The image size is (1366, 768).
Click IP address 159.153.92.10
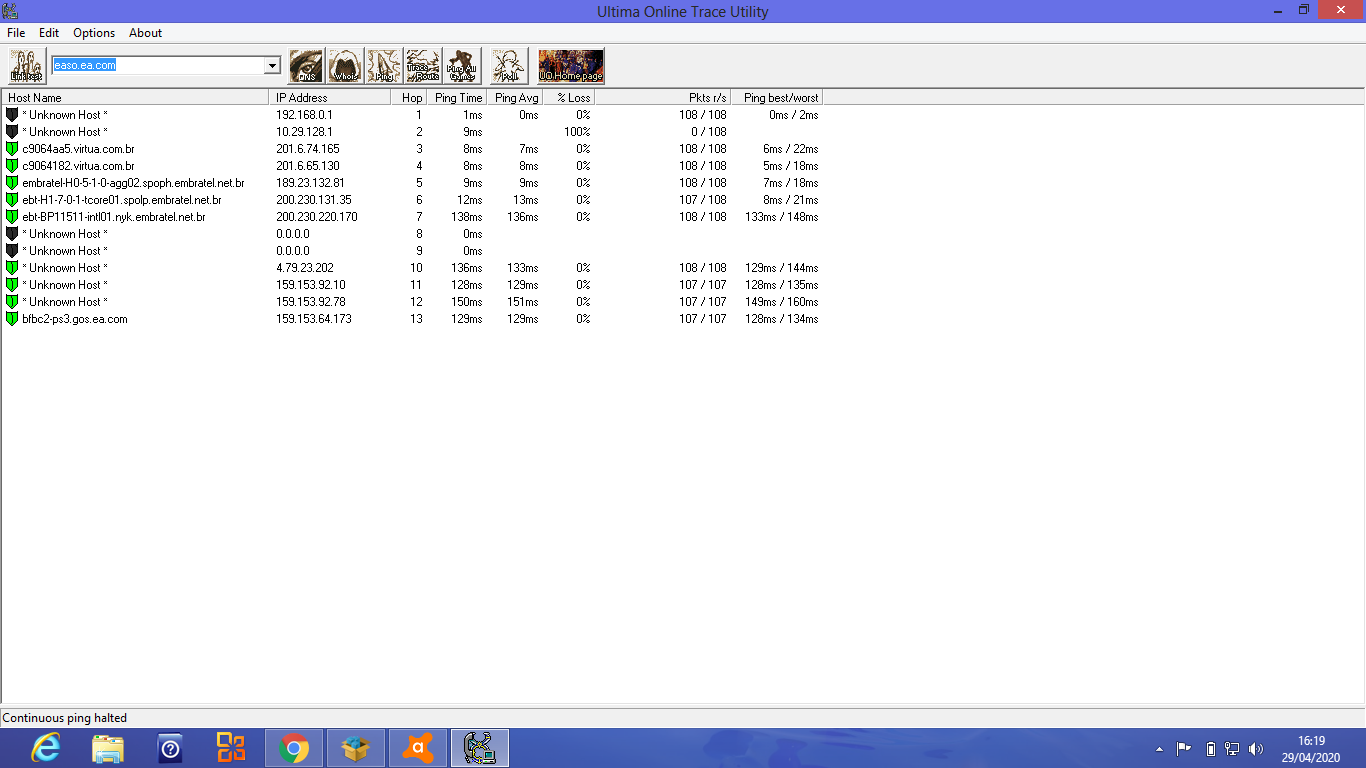click(310, 285)
